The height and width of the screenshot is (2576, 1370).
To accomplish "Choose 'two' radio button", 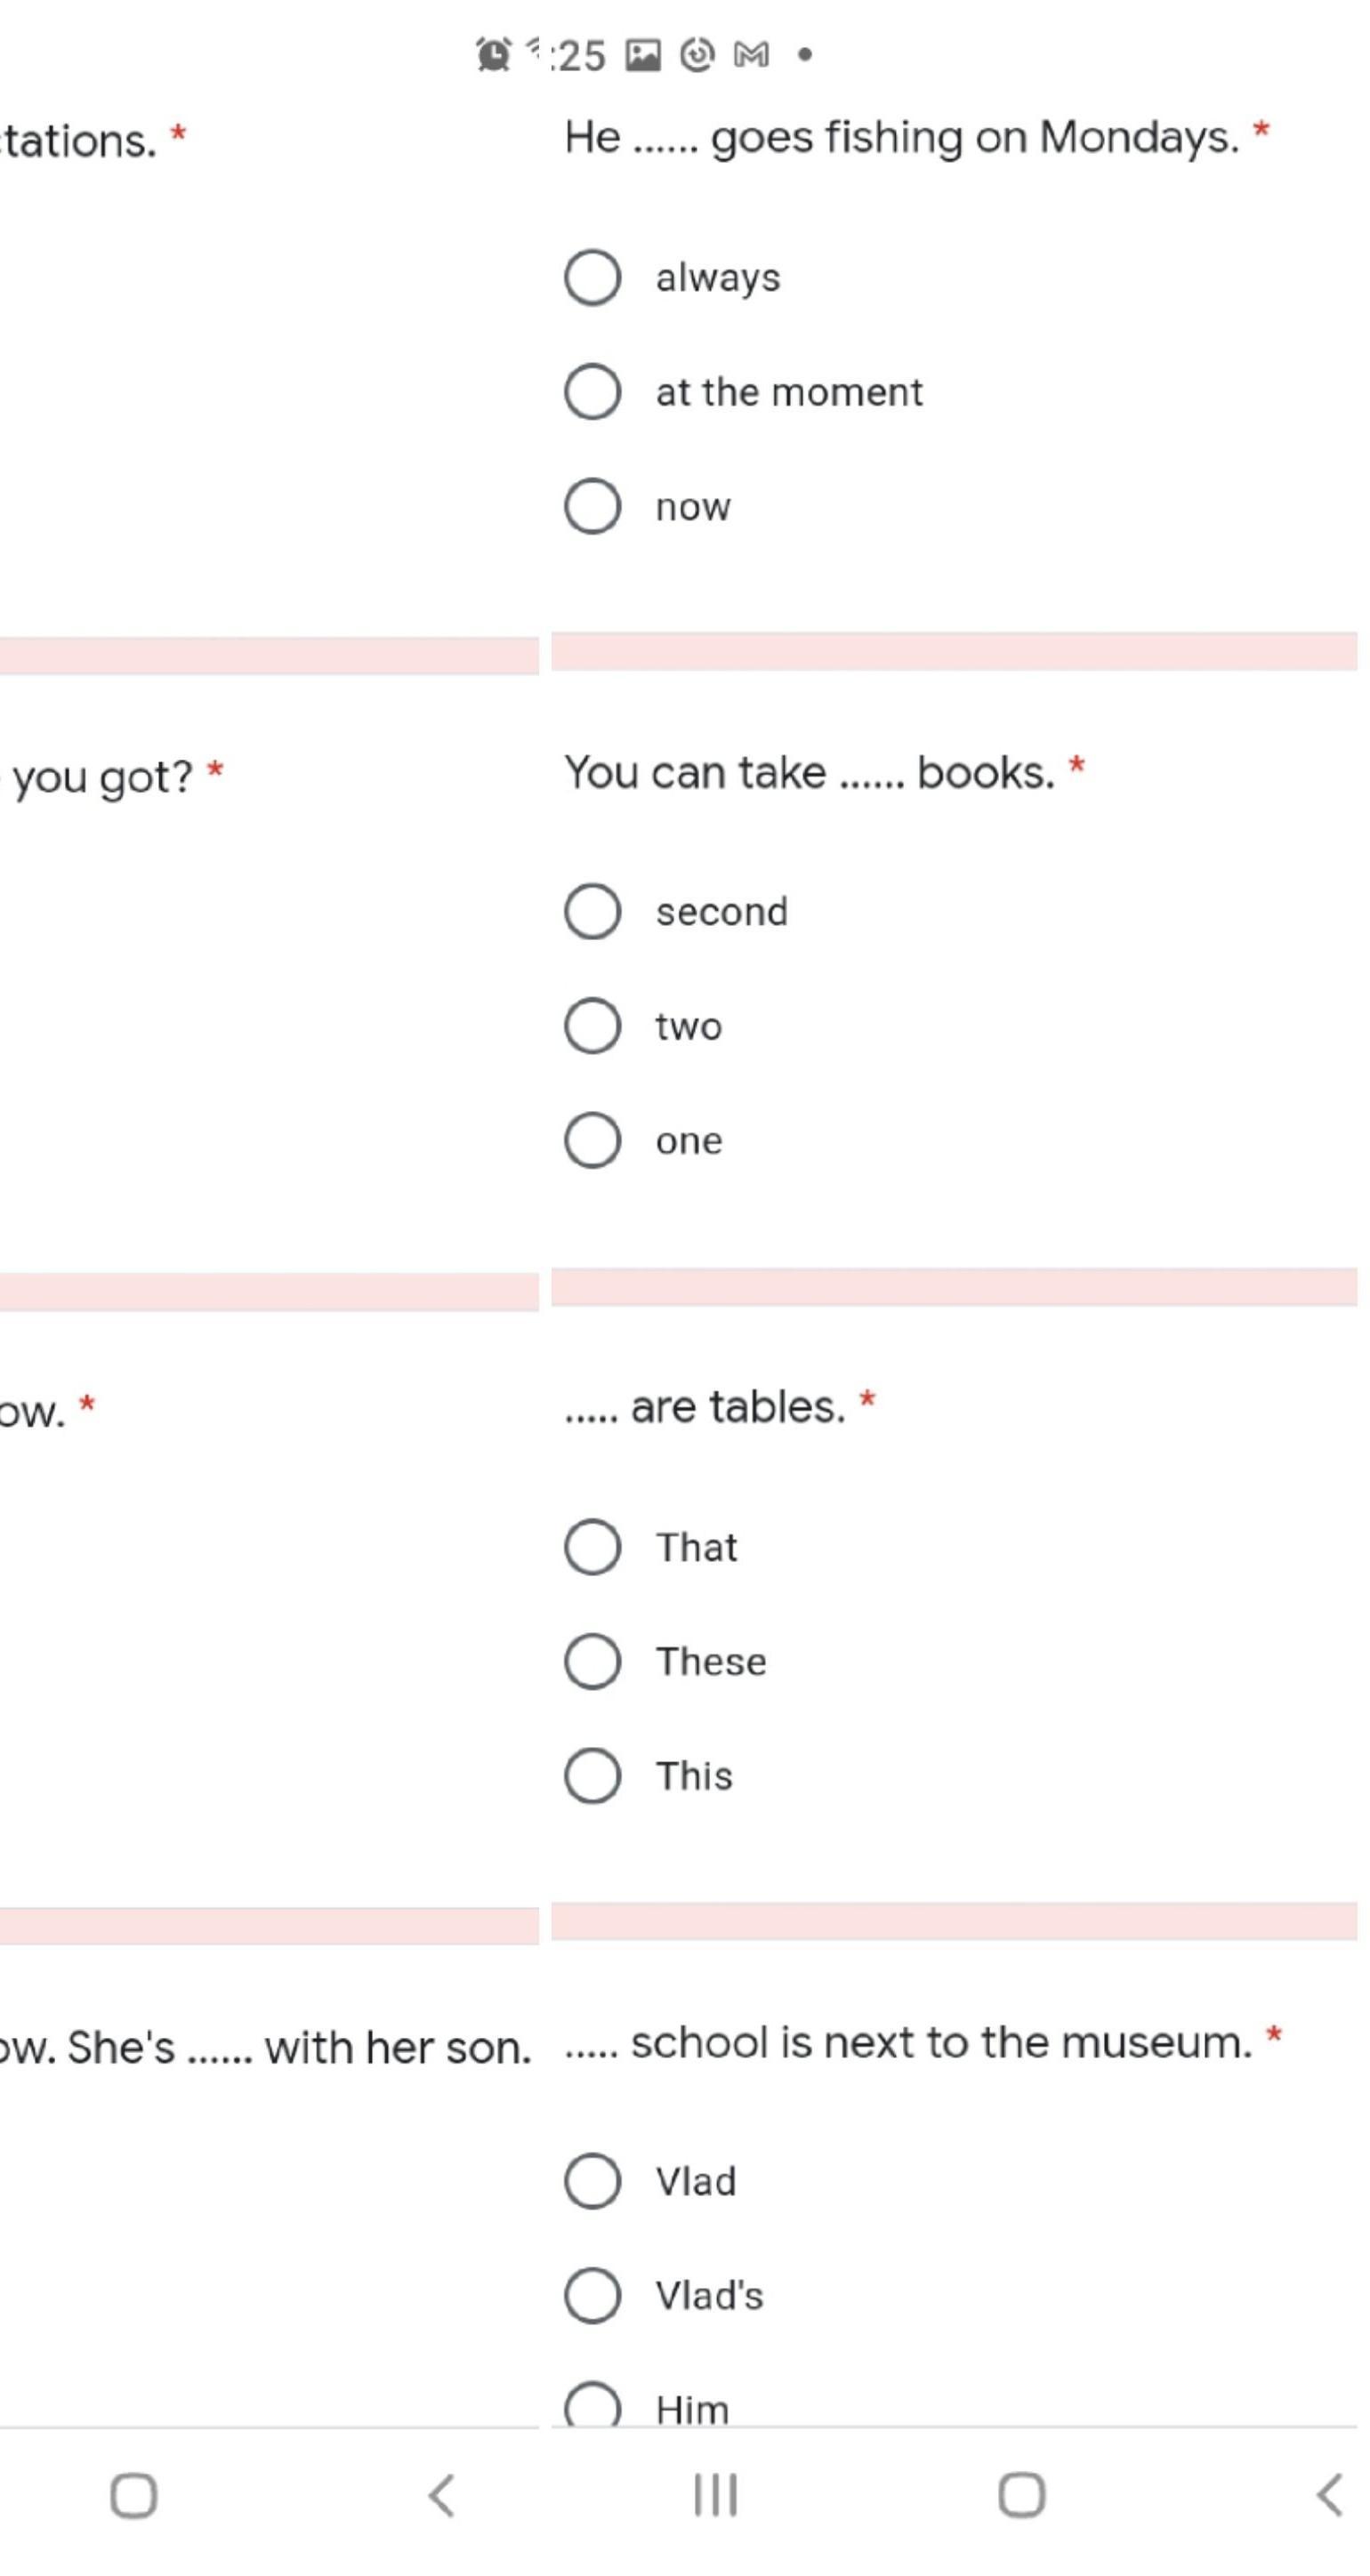I will coord(593,1026).
